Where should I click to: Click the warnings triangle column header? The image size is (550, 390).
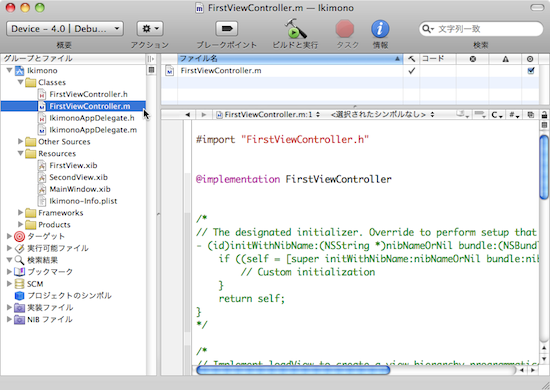pos(505,59)
